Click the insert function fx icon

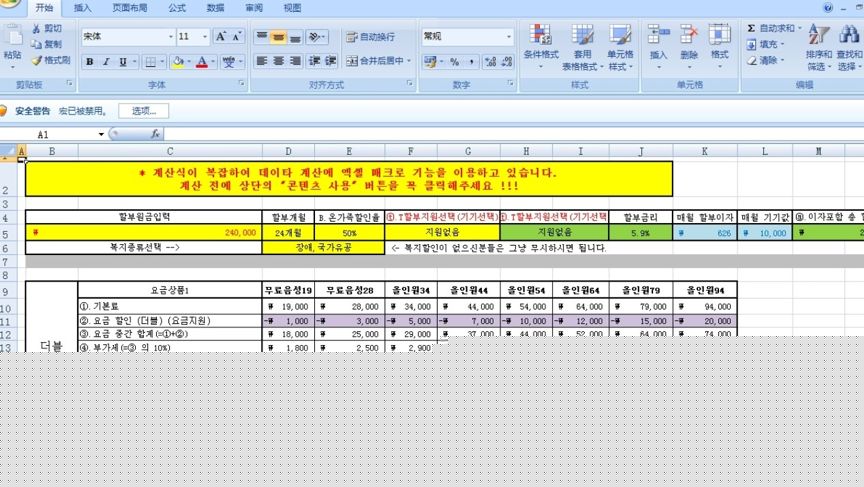[155, 134]
